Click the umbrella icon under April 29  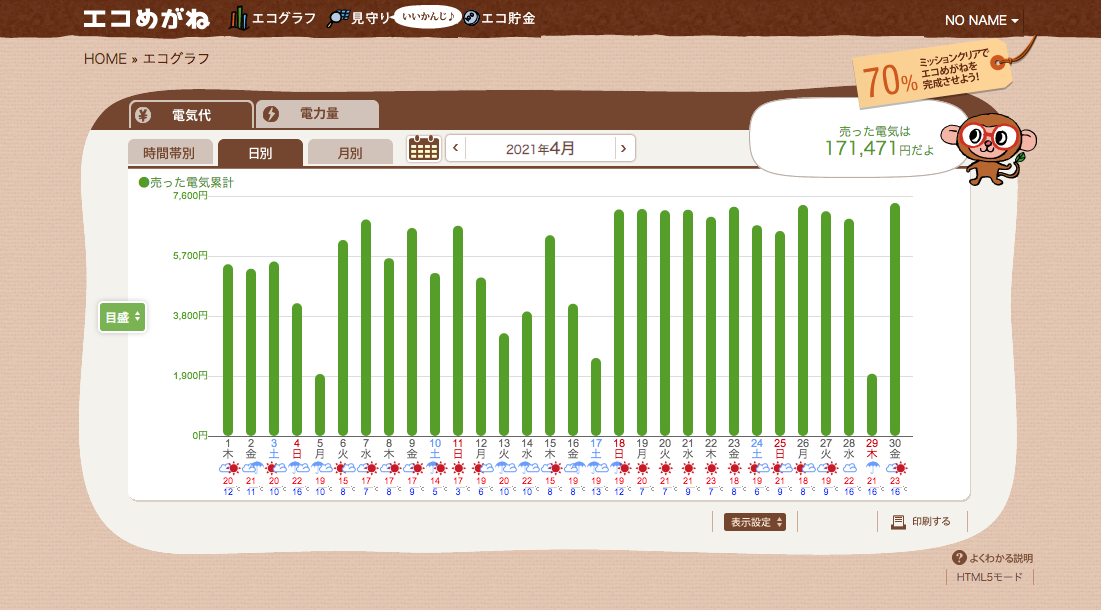click(x=872, y=468)
